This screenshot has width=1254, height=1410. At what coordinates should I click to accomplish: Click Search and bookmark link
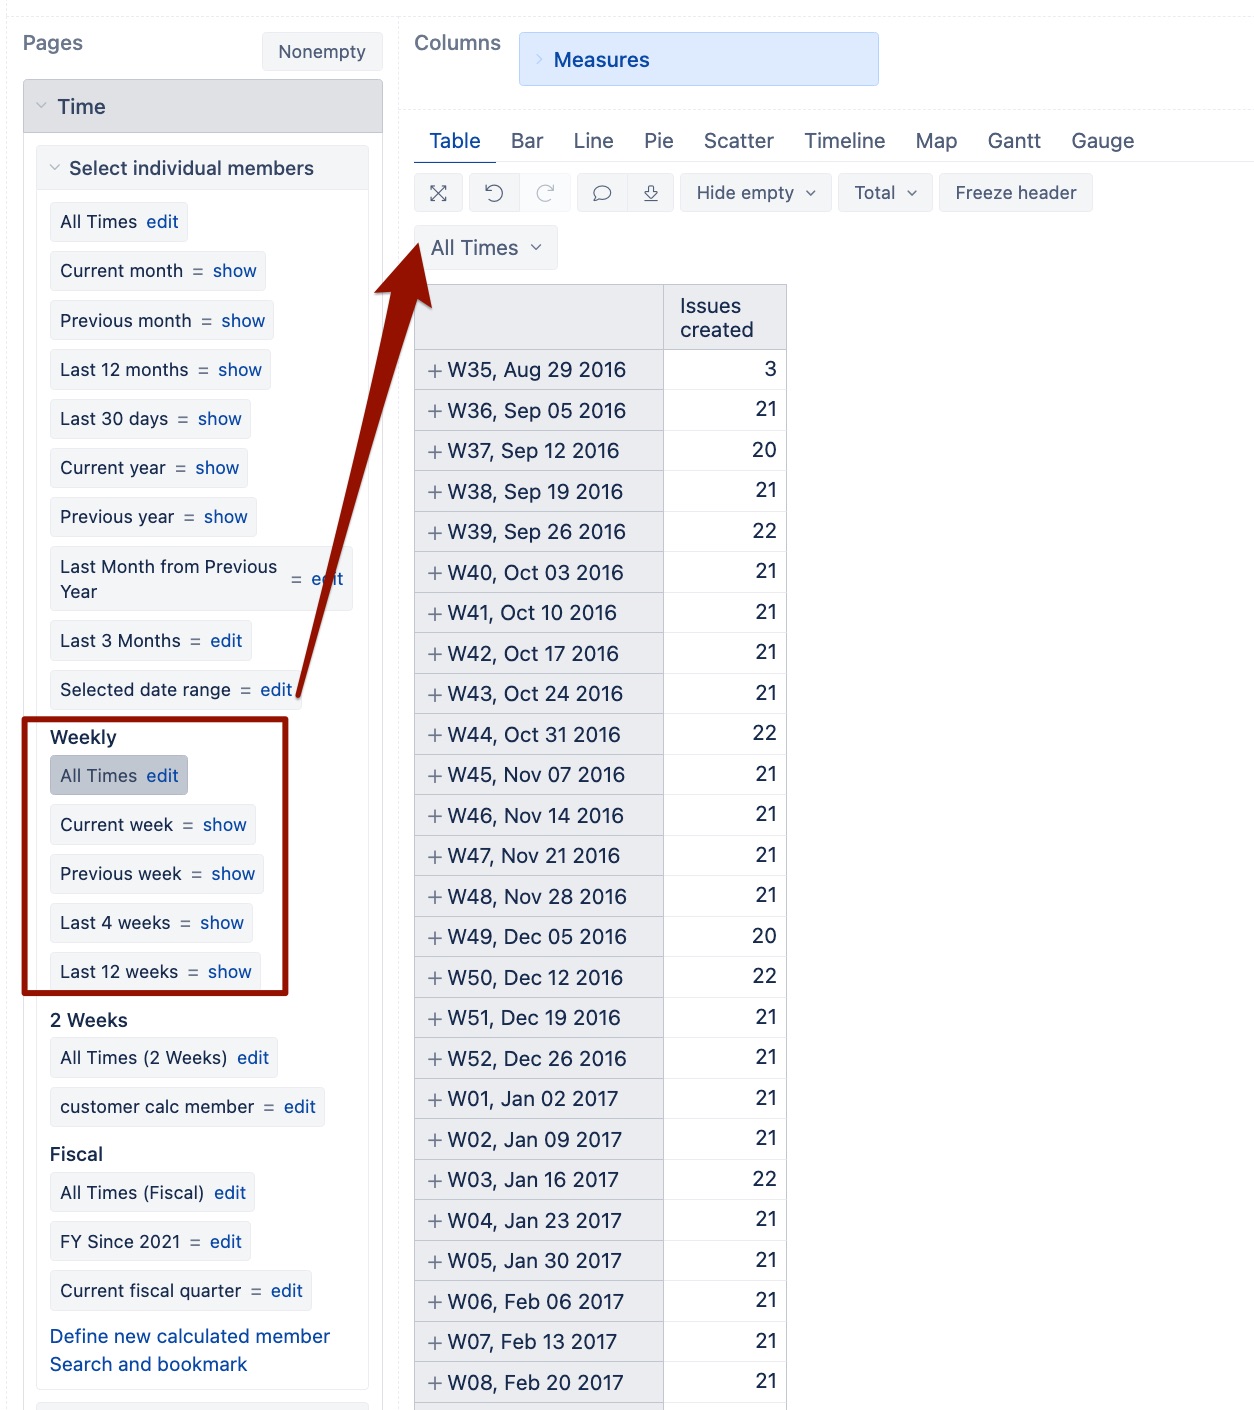click(149, 1364)
